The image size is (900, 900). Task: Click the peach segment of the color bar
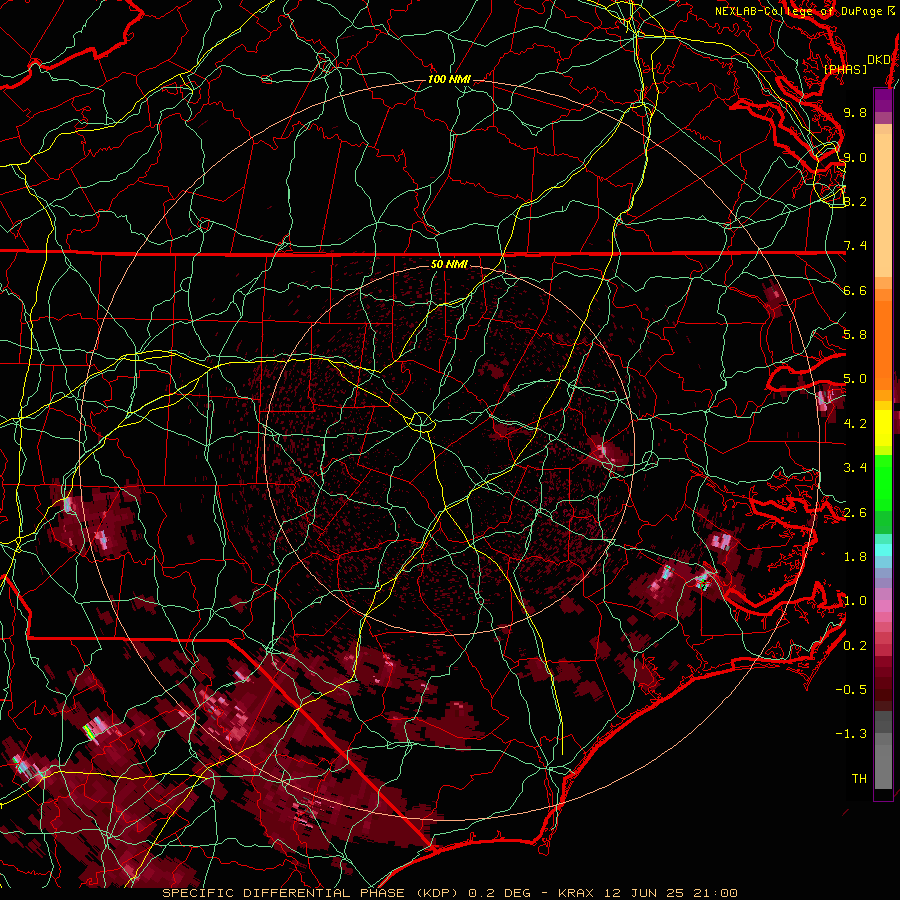883,201
